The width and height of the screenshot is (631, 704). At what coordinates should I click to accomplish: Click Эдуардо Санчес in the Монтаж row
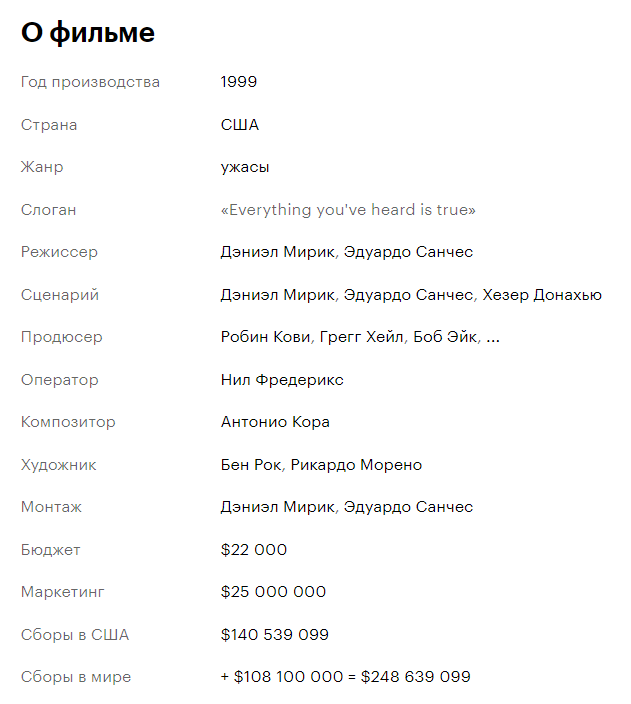(x=408, y=507)
